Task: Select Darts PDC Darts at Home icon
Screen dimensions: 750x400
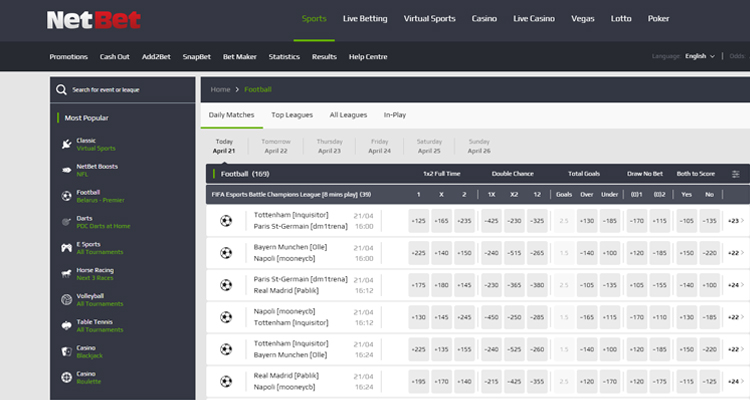Action: pos(66,222)
